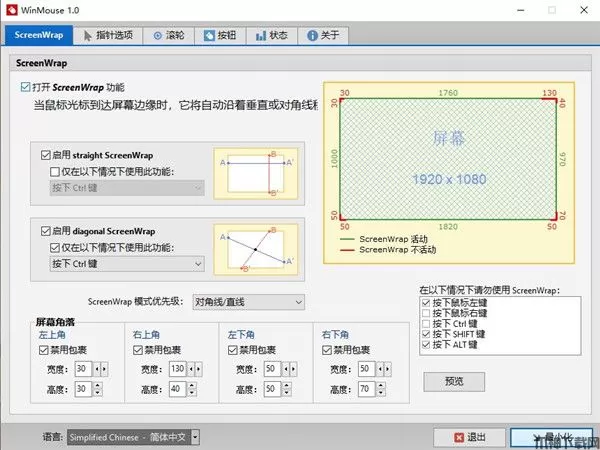Toggle 禁用包裹 checkbox under 右上角
The width and height of the screenshot is (600, 450).
click(138, 351)
